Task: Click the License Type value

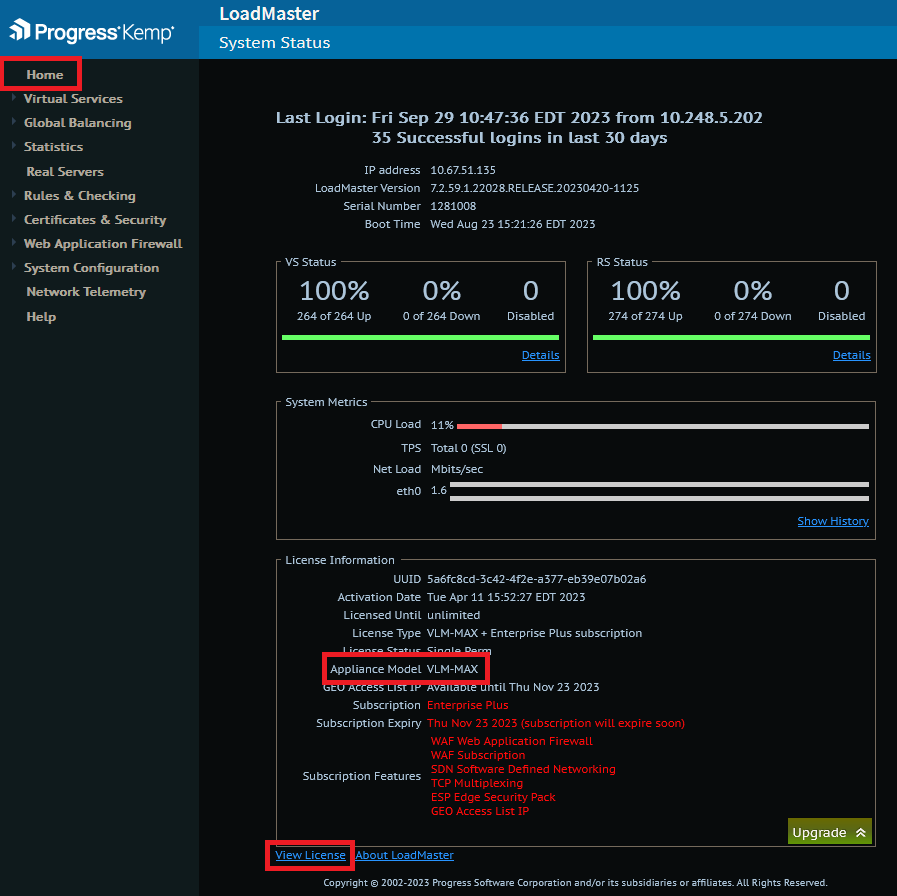Action: (534, 633)
